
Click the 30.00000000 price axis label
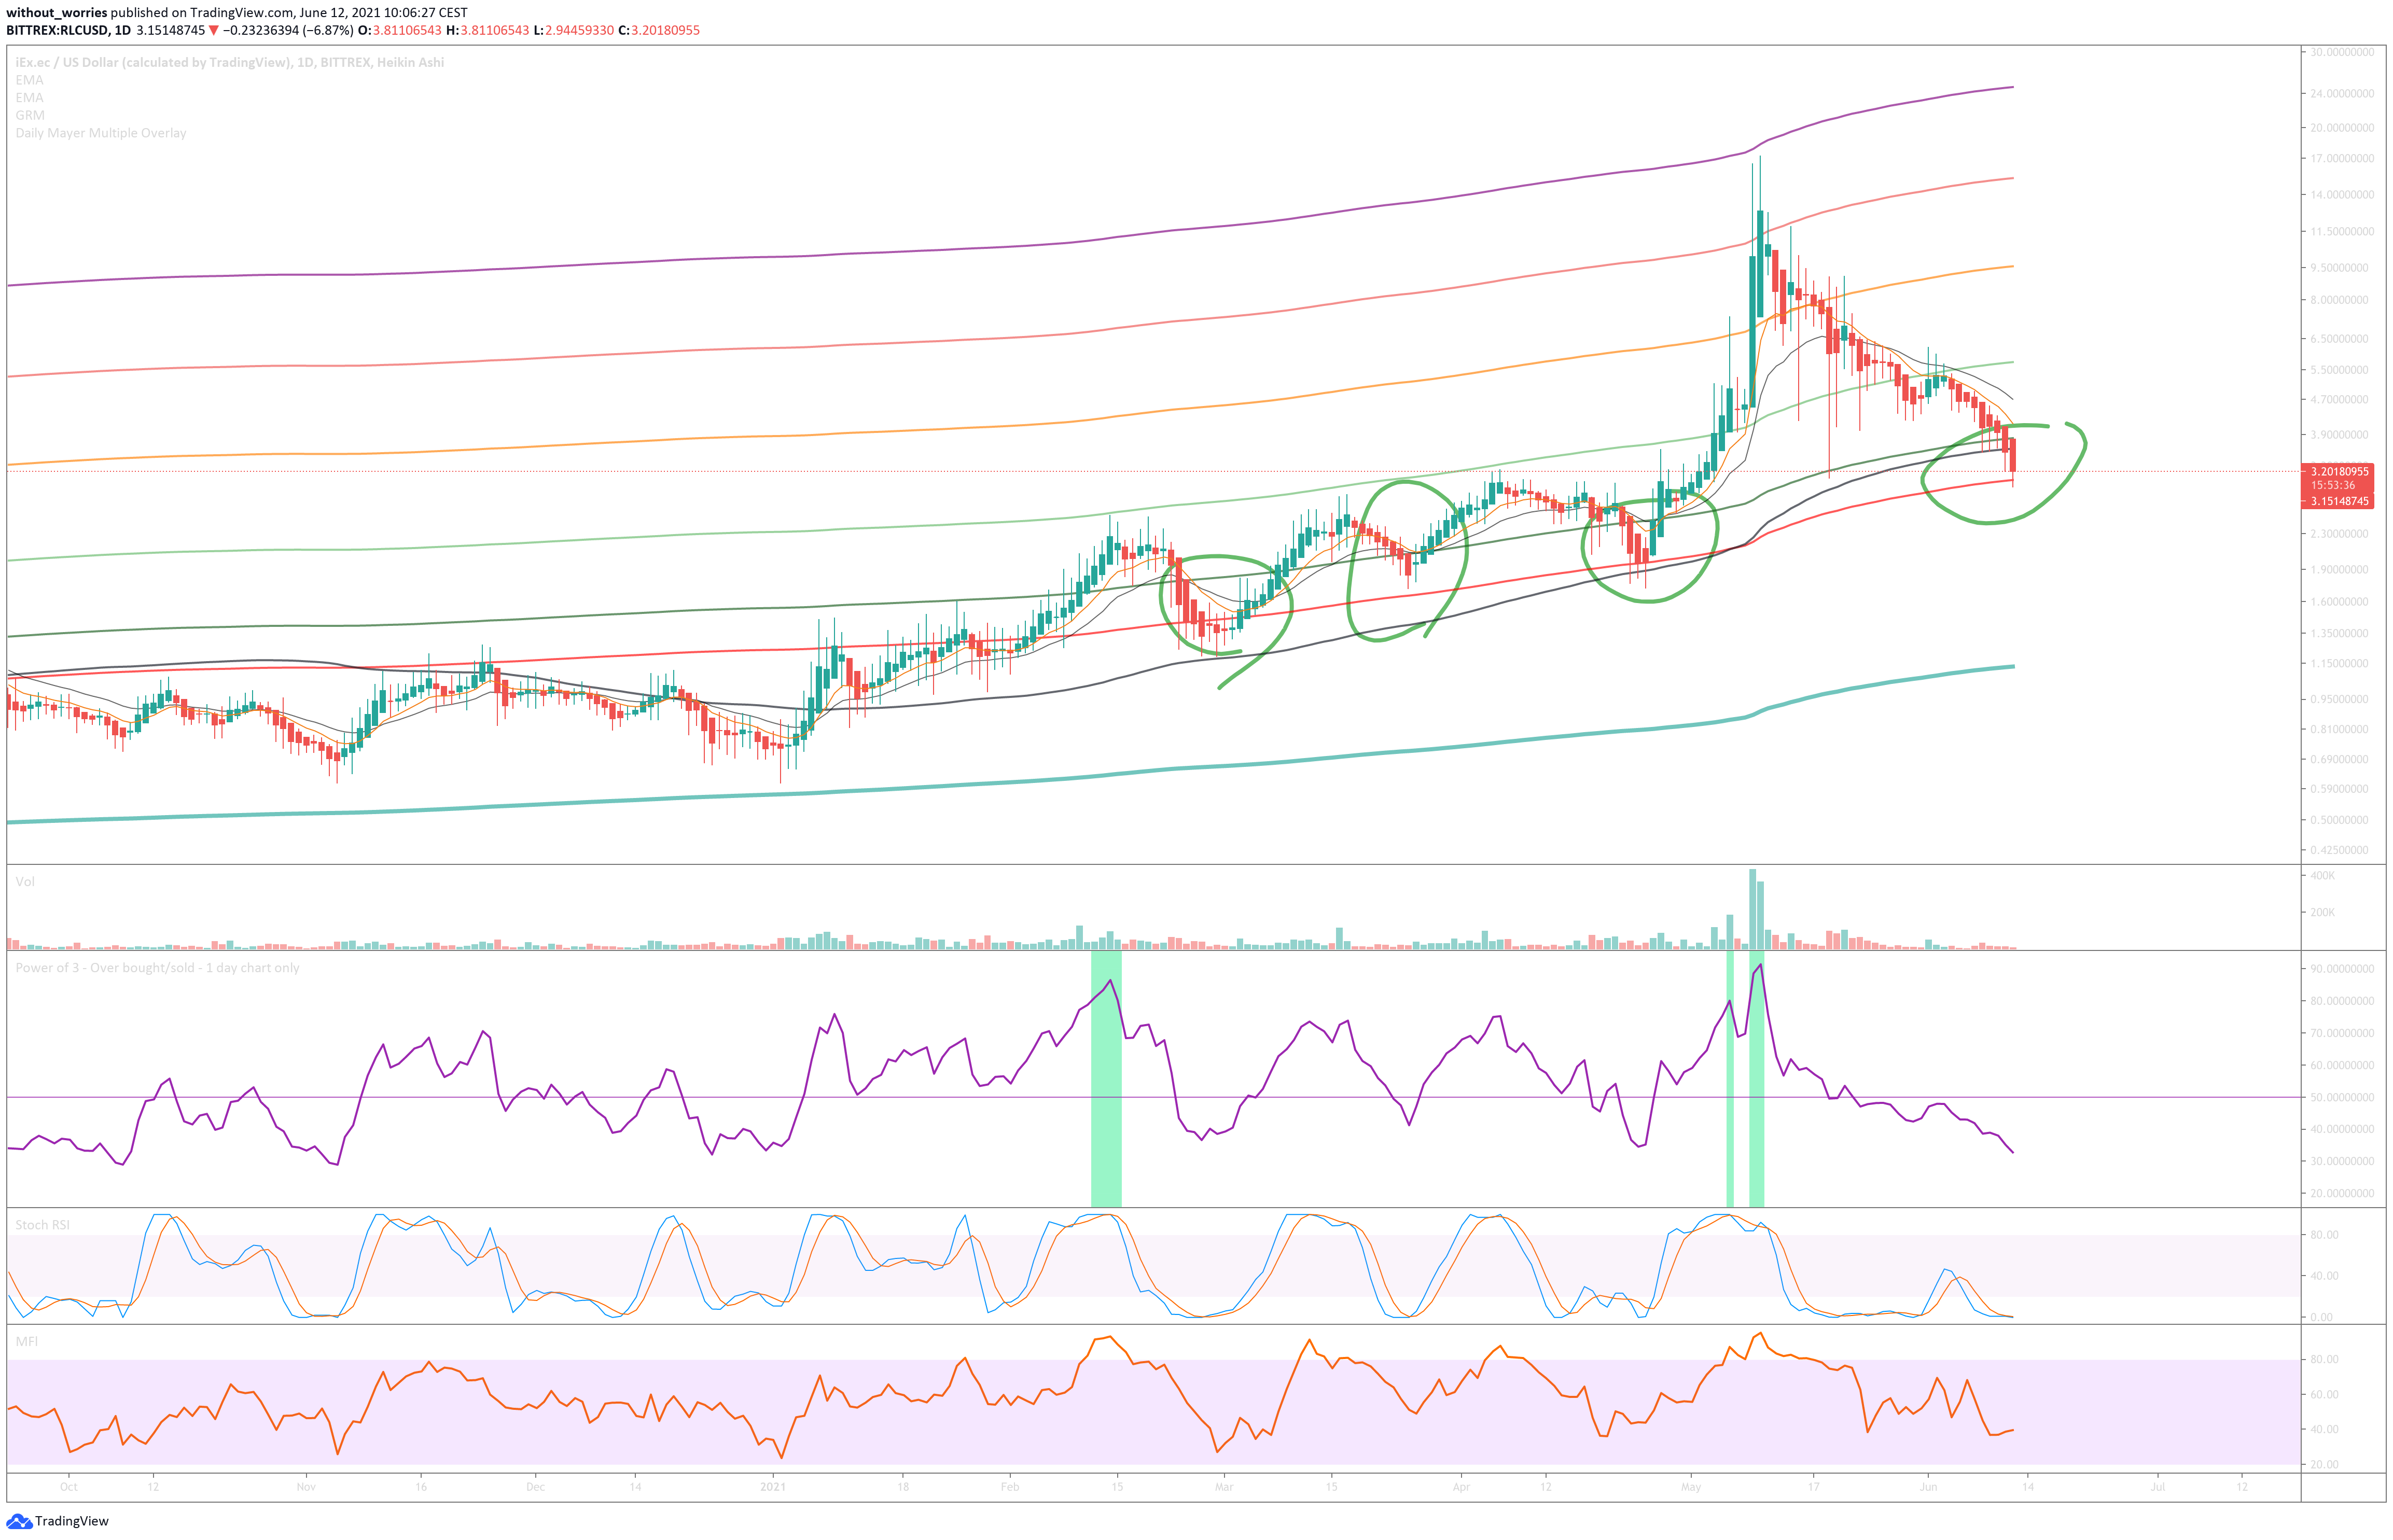click(2342, 52)
